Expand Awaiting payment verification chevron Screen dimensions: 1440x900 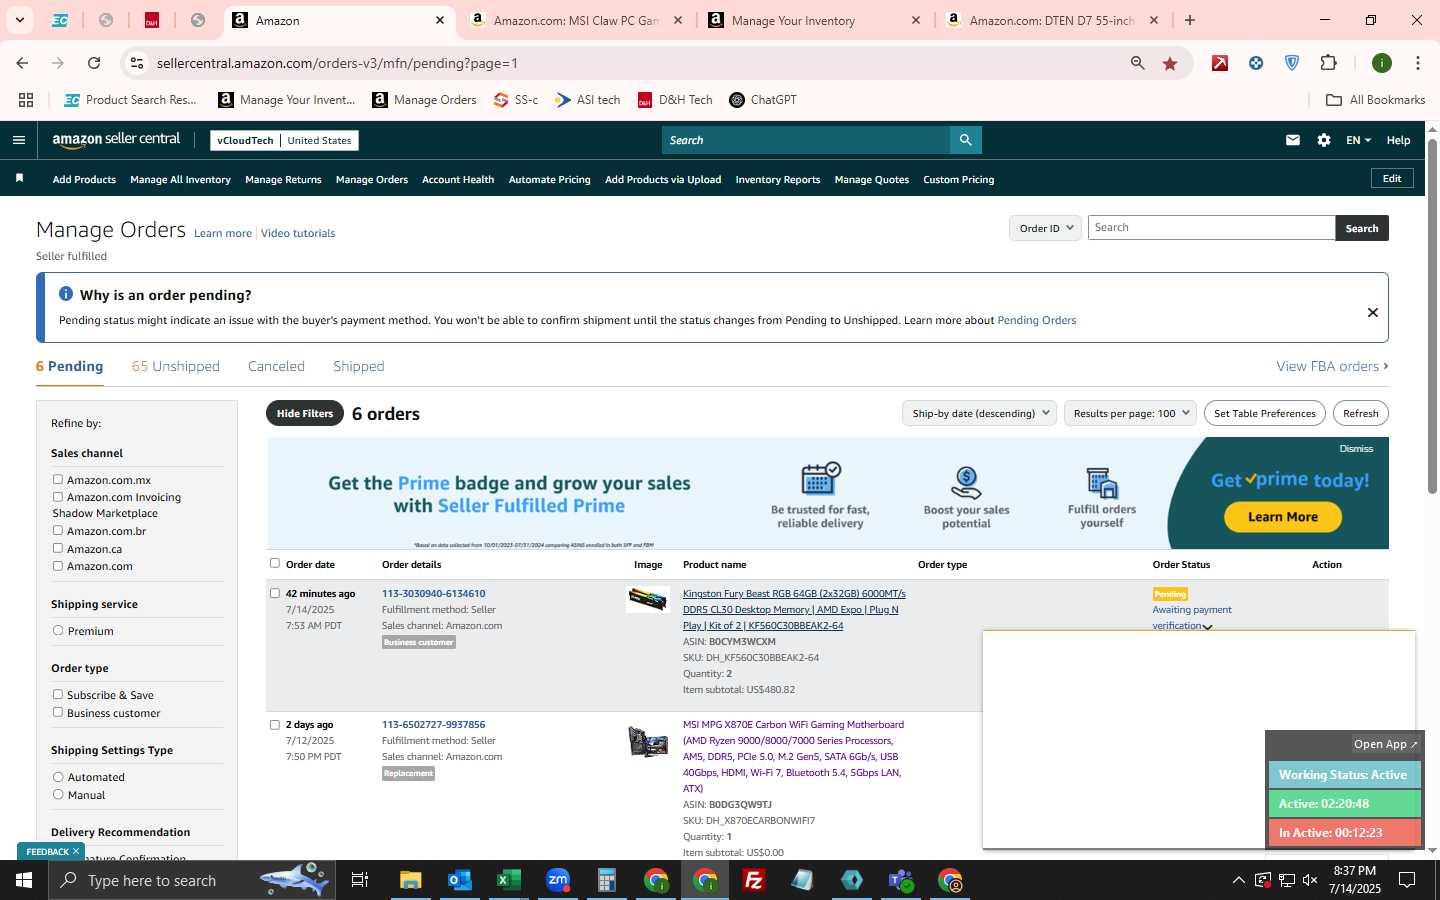coord(1208,627)
